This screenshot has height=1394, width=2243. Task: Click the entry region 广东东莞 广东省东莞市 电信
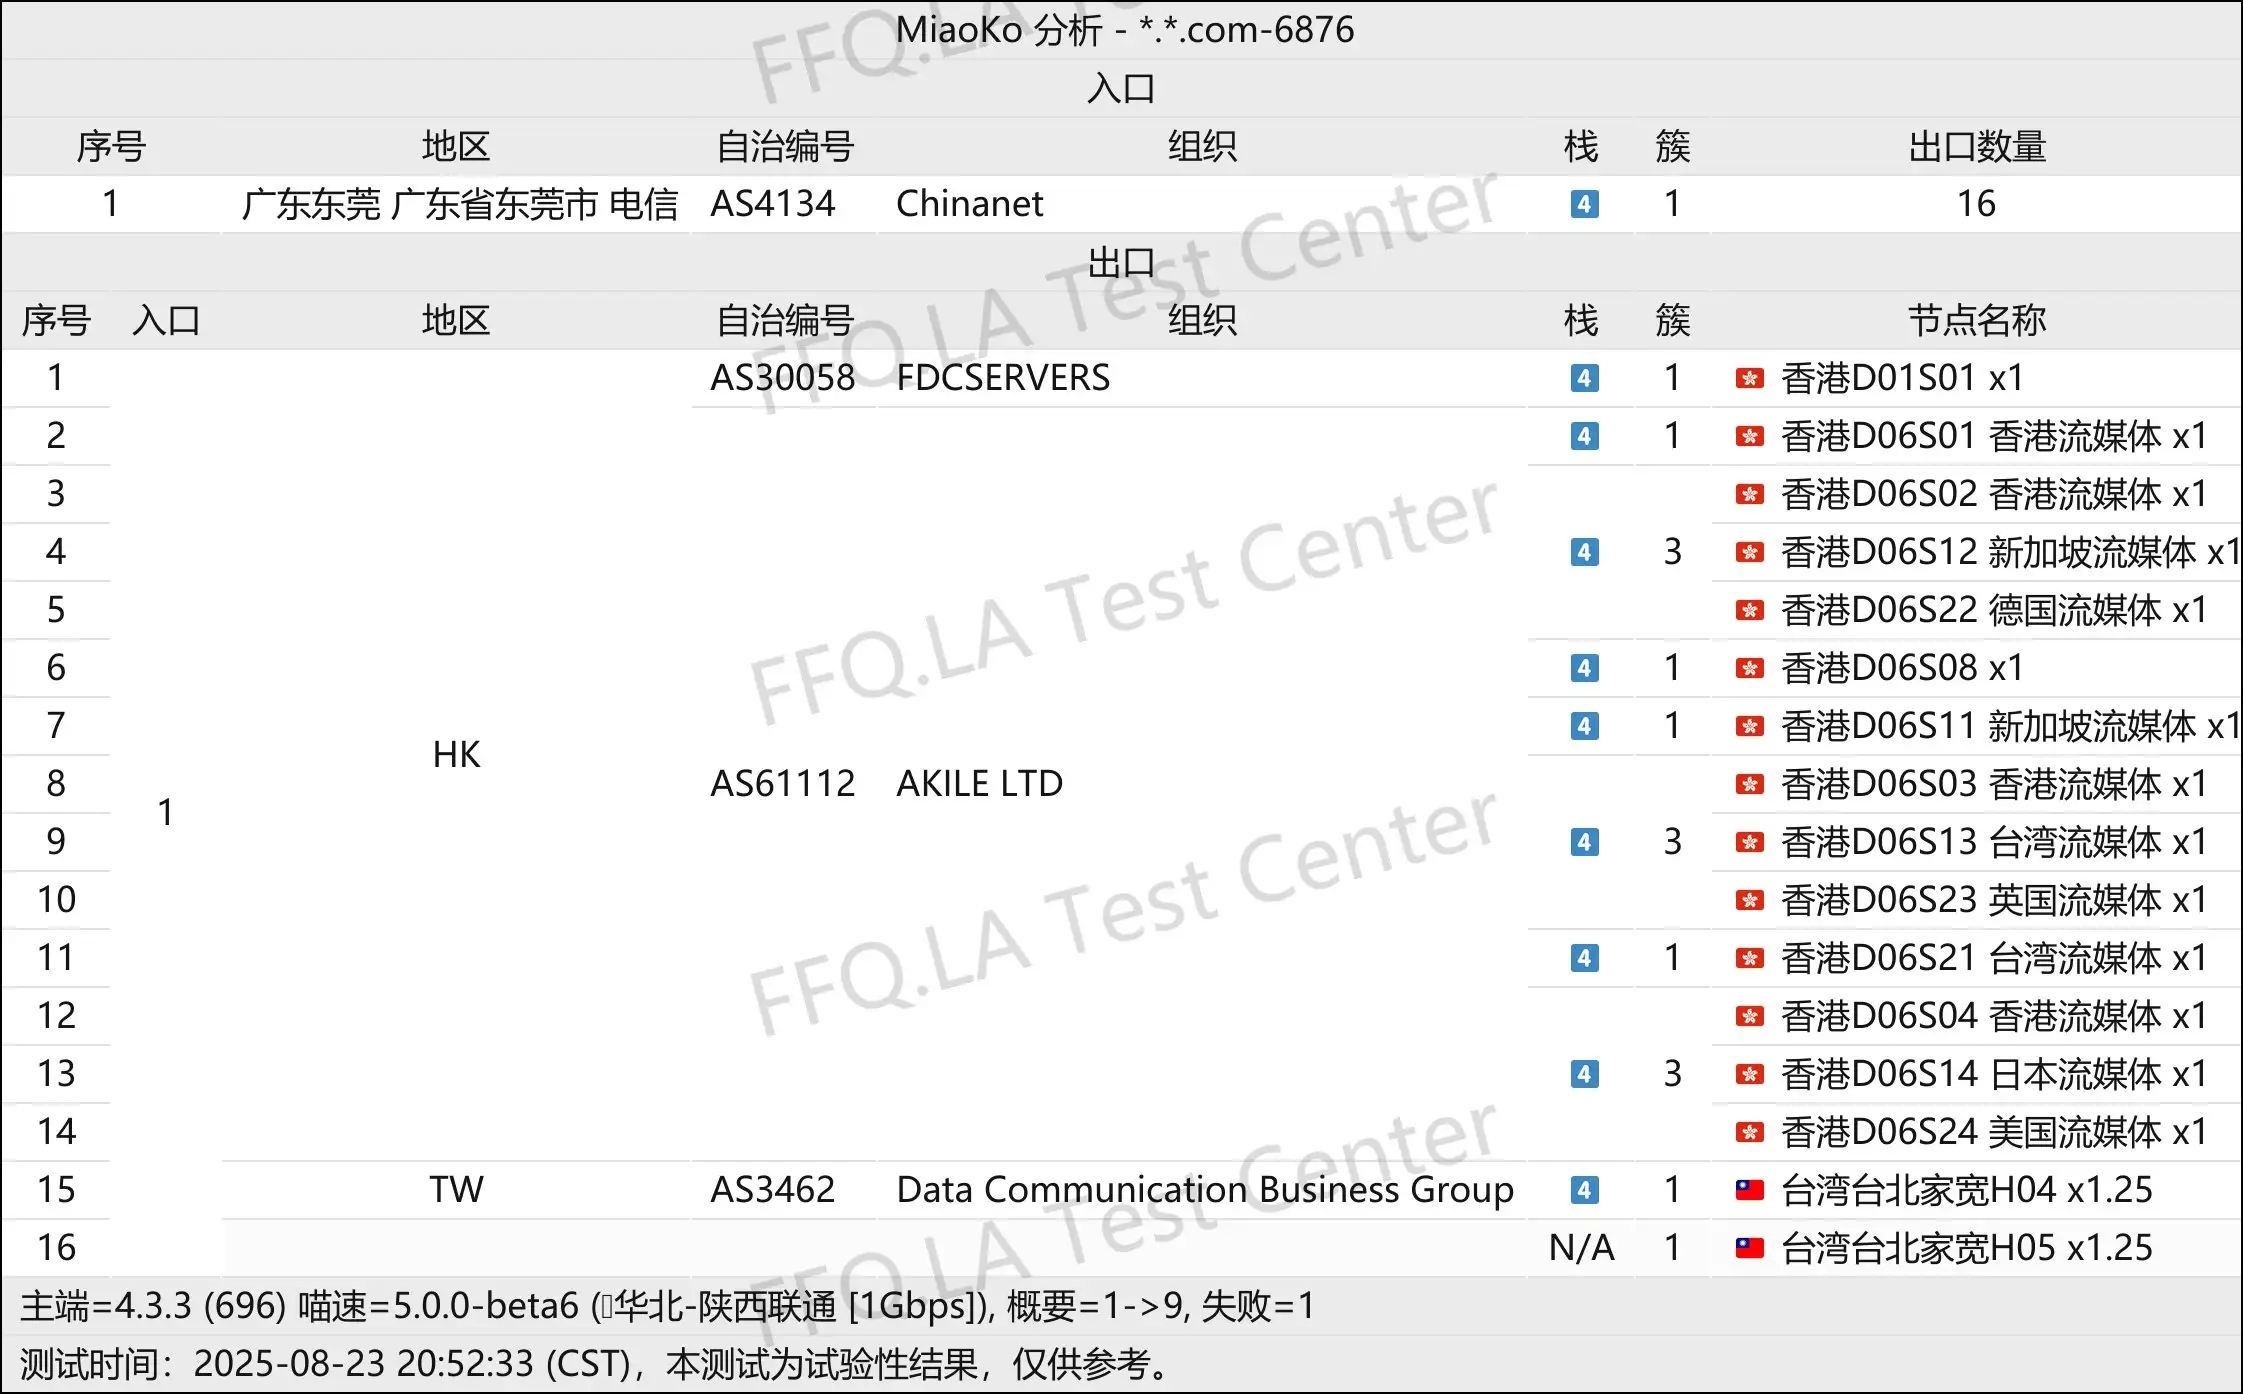(460, 204)
